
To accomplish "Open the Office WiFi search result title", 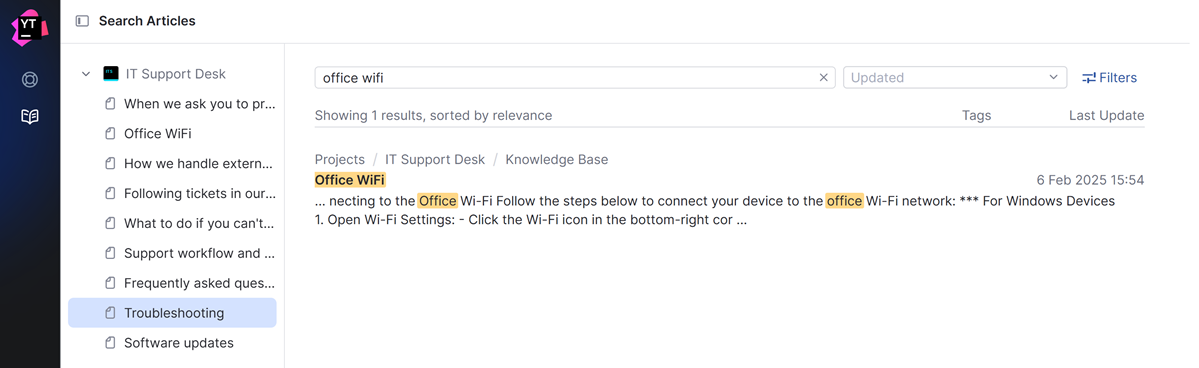I will coord(350,180).
